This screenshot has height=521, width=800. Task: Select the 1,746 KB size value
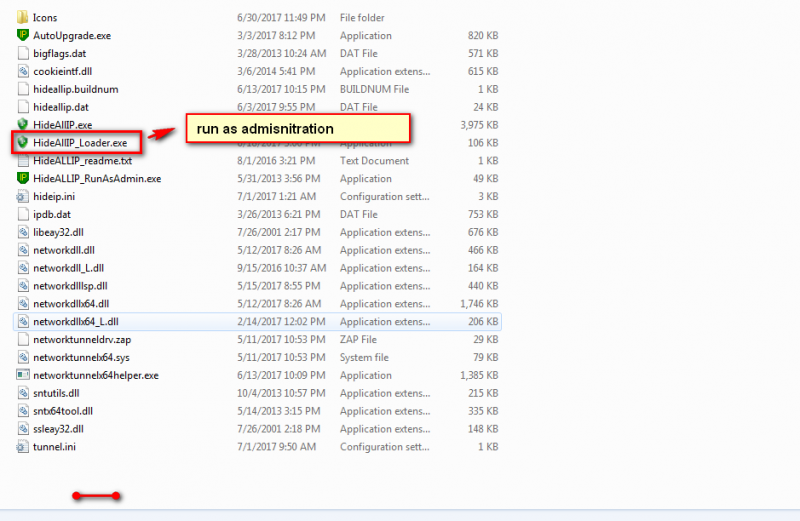click(479, 303)
